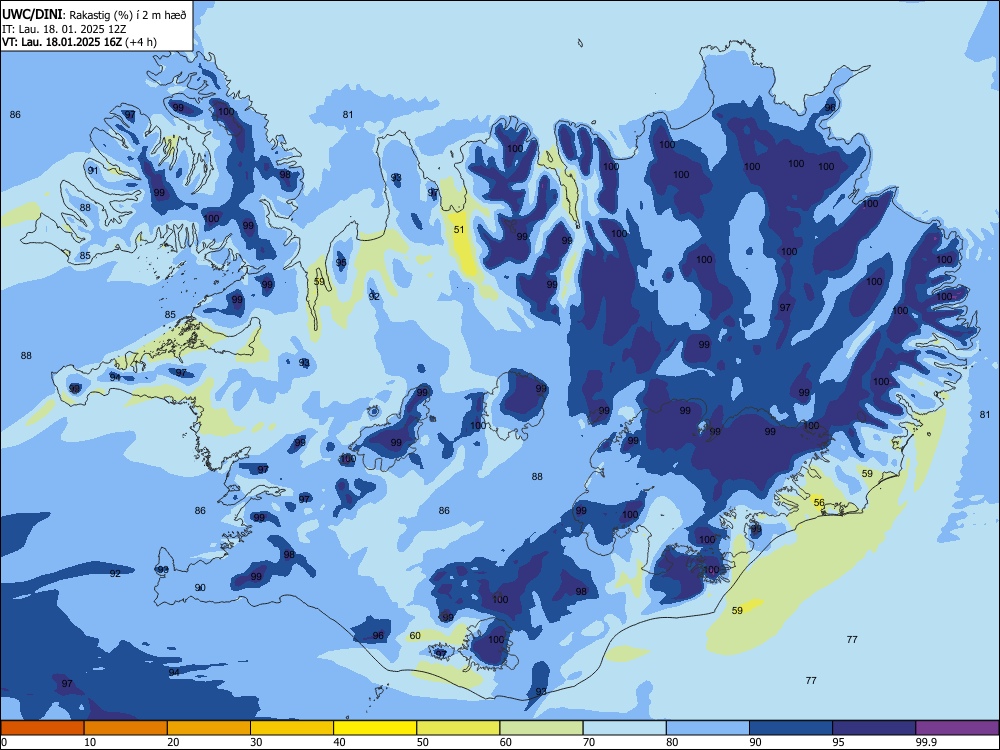
Task: Click the '60' humidity value near the south coast
Action: click(415, 635)
